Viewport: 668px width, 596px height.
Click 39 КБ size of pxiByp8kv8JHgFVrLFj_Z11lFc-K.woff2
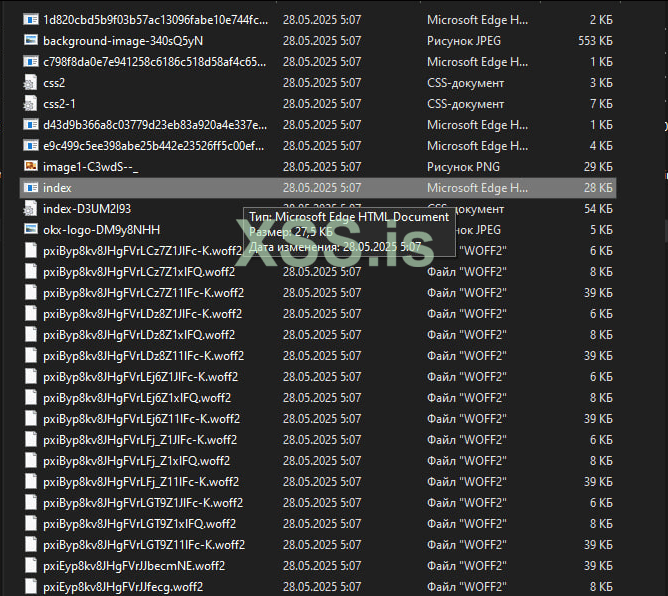tap(598, 481)
